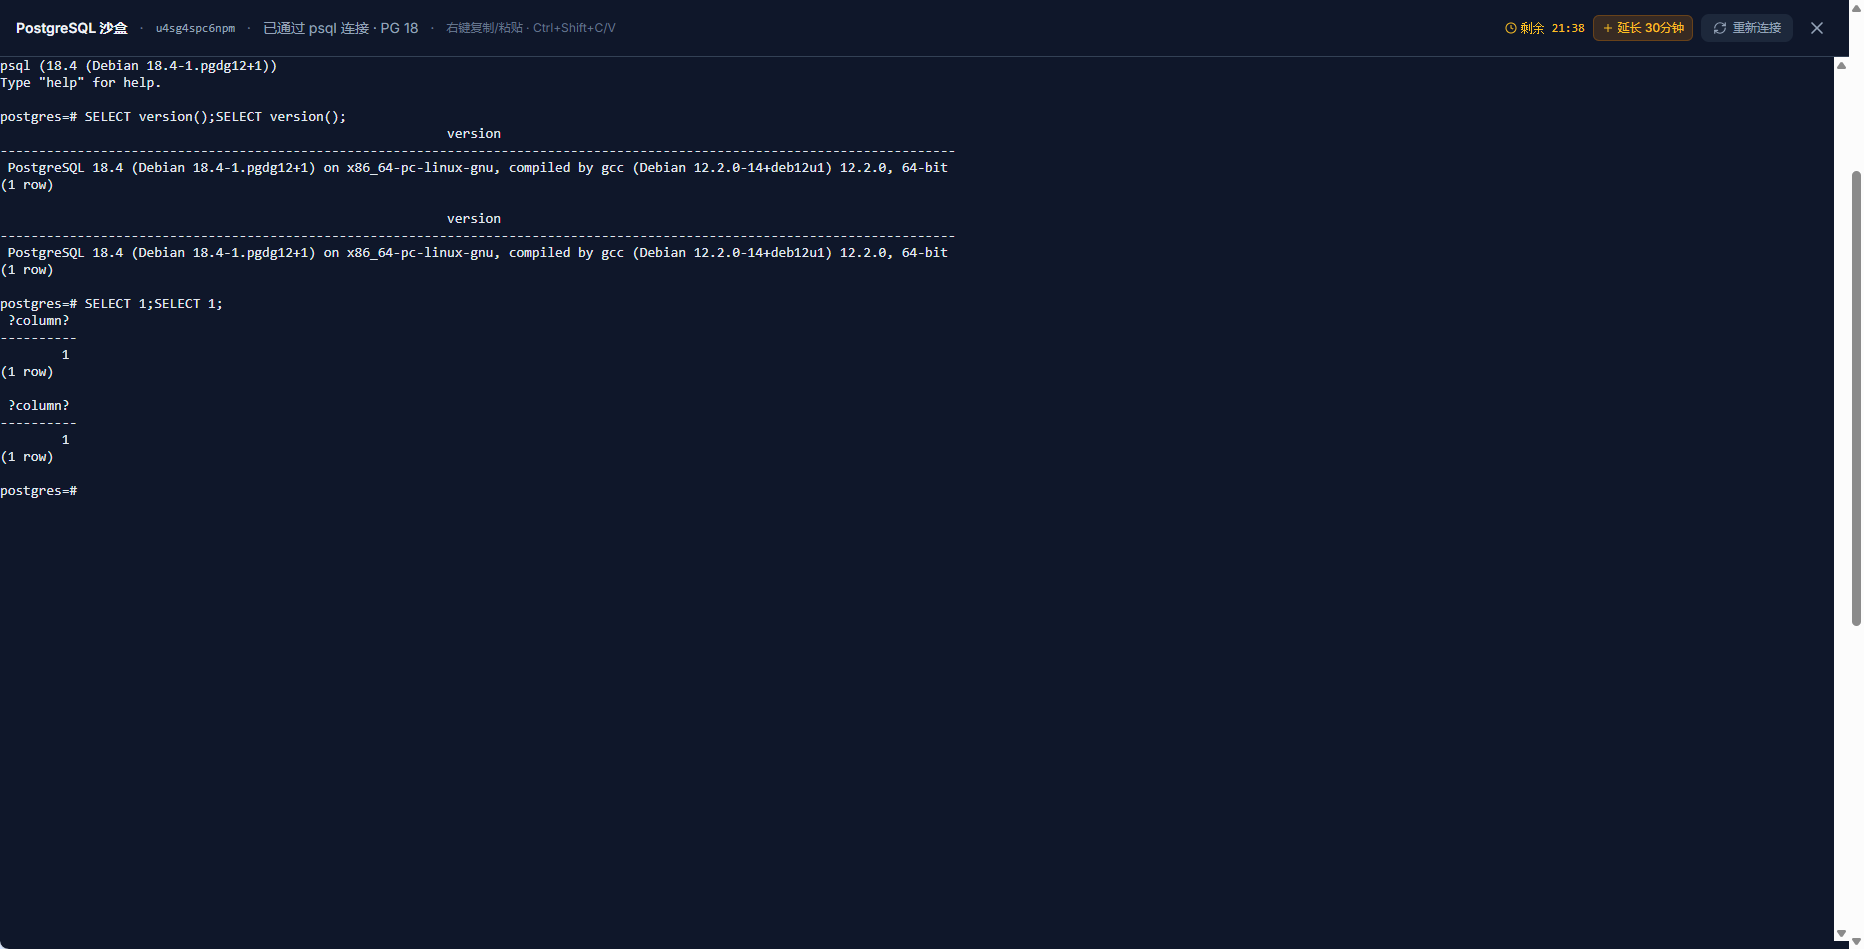
Task: Click the 重新连接 reconnect button
Action: pyautogui.click(x=1747, y=28)
